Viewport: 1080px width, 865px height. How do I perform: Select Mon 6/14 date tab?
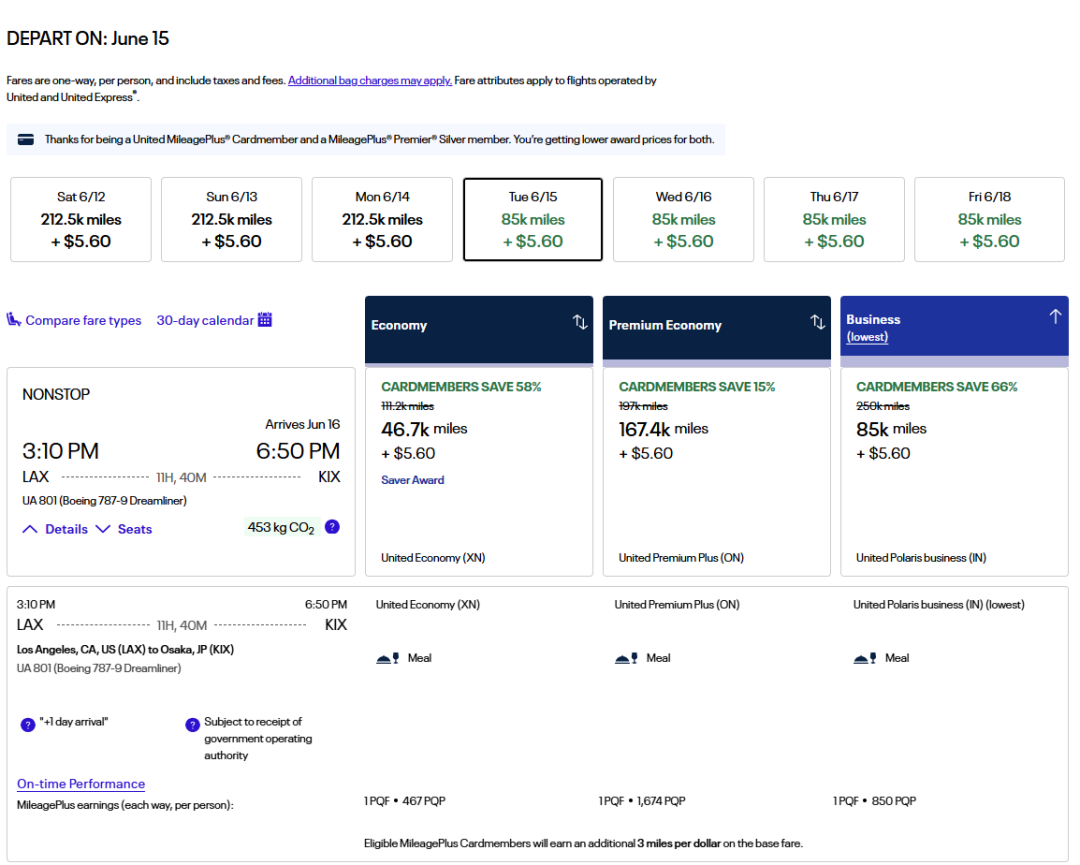click(382, 220)
